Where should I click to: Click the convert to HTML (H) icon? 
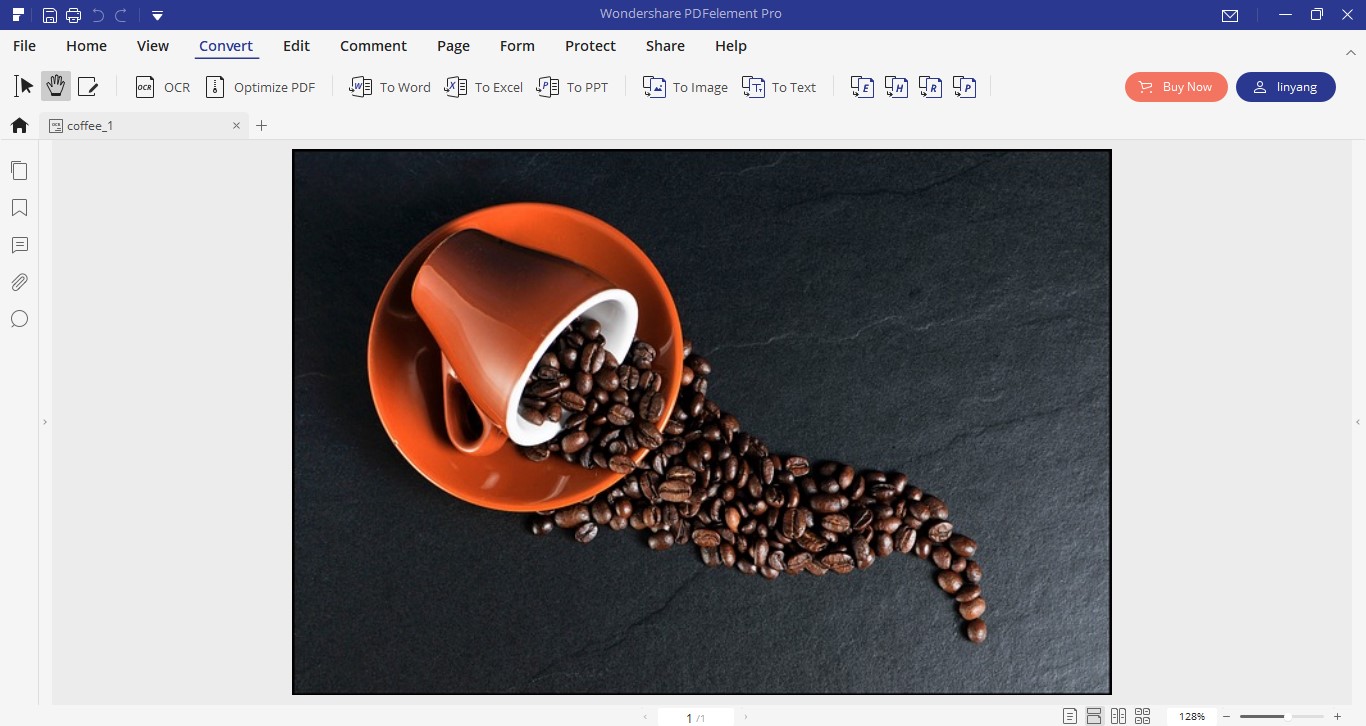click(x=896, y=87)
